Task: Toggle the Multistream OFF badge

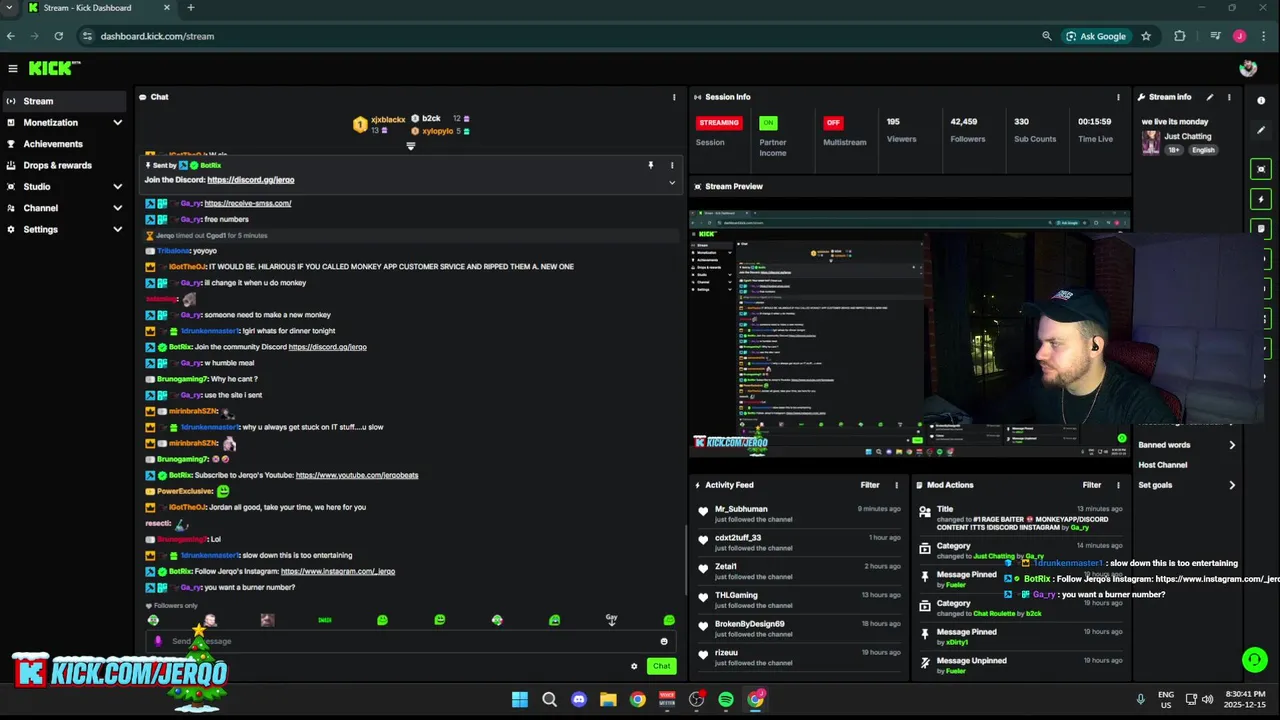Action: click(833, 123)
